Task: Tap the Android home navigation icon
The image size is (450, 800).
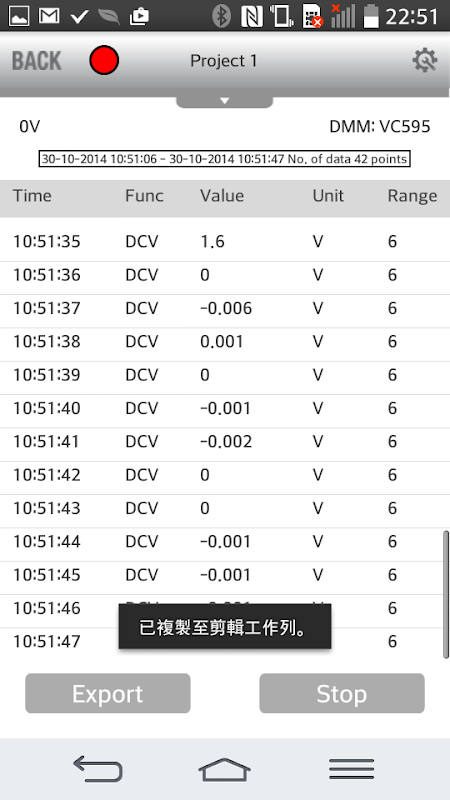Action: 224,769
